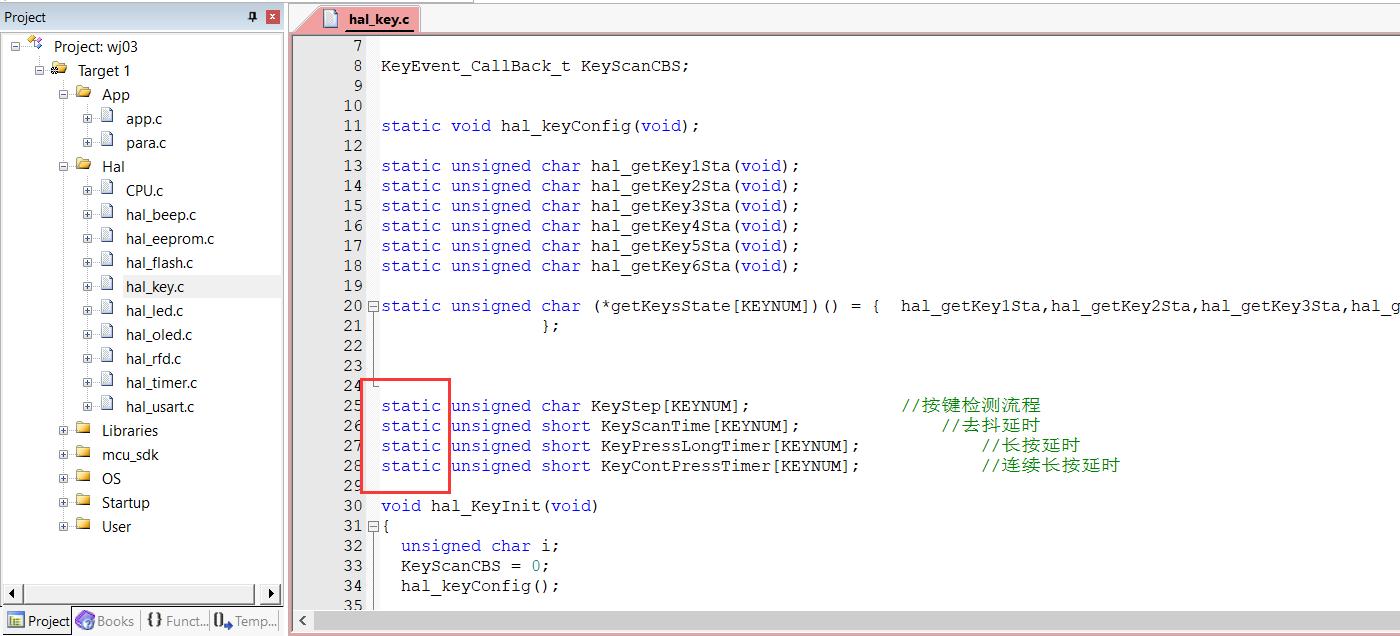Click hal_getKey1Sta prototype on line 13
The image size is (1400, 636).
(x=590, y=166)
